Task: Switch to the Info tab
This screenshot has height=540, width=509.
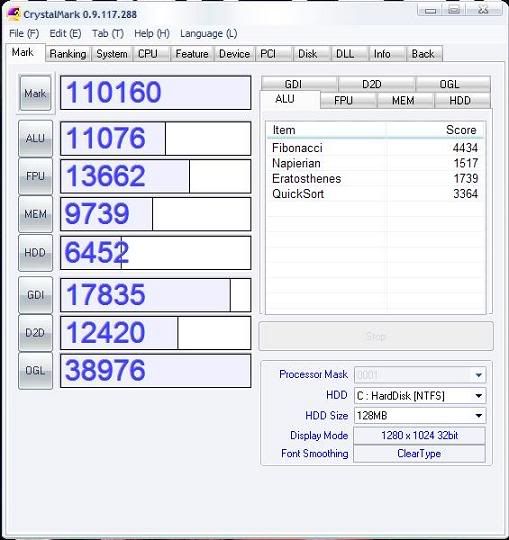Action: click(x=387, y=54)
